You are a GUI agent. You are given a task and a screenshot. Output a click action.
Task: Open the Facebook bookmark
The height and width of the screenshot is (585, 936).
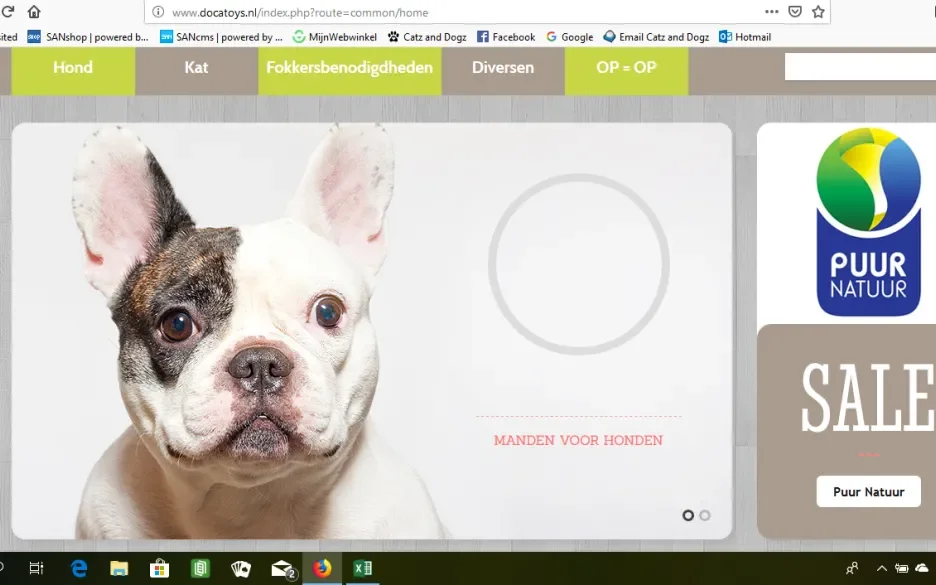pyautogui.click(x=506, y=37)
